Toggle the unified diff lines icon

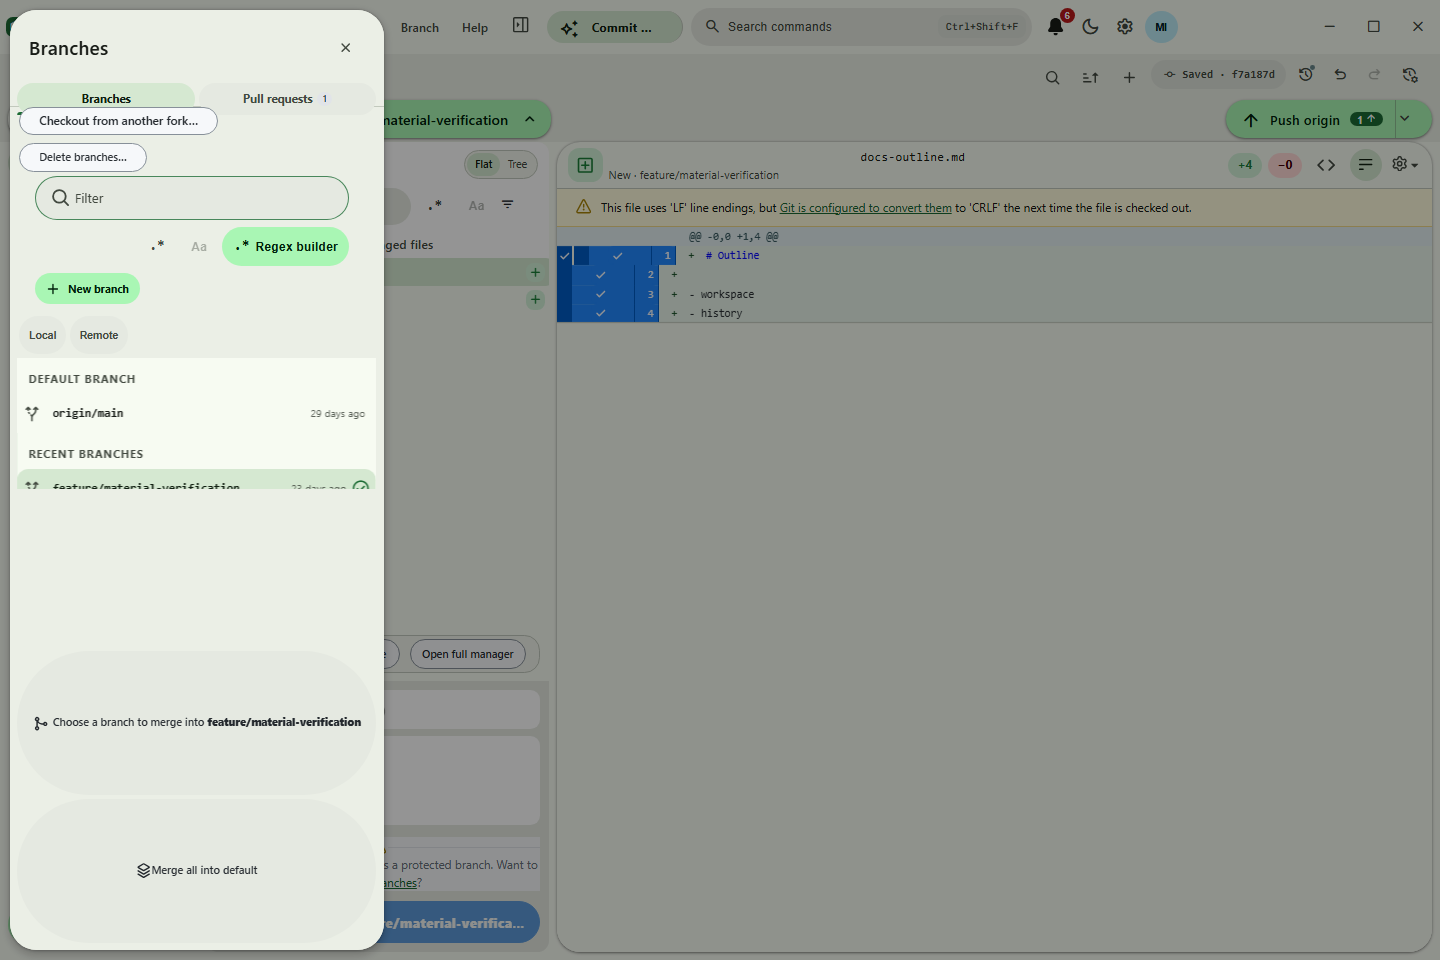[x=1365, y=165]
